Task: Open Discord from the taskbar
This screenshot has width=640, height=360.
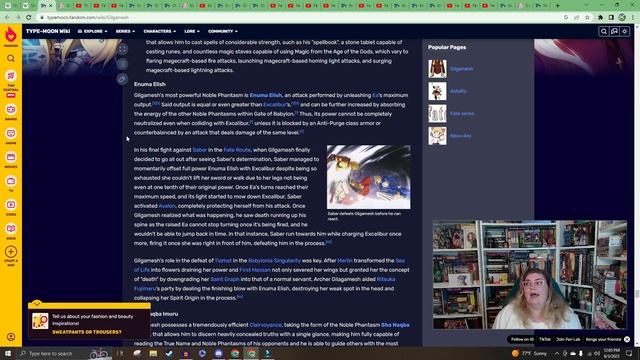Action: coord(218,353)
